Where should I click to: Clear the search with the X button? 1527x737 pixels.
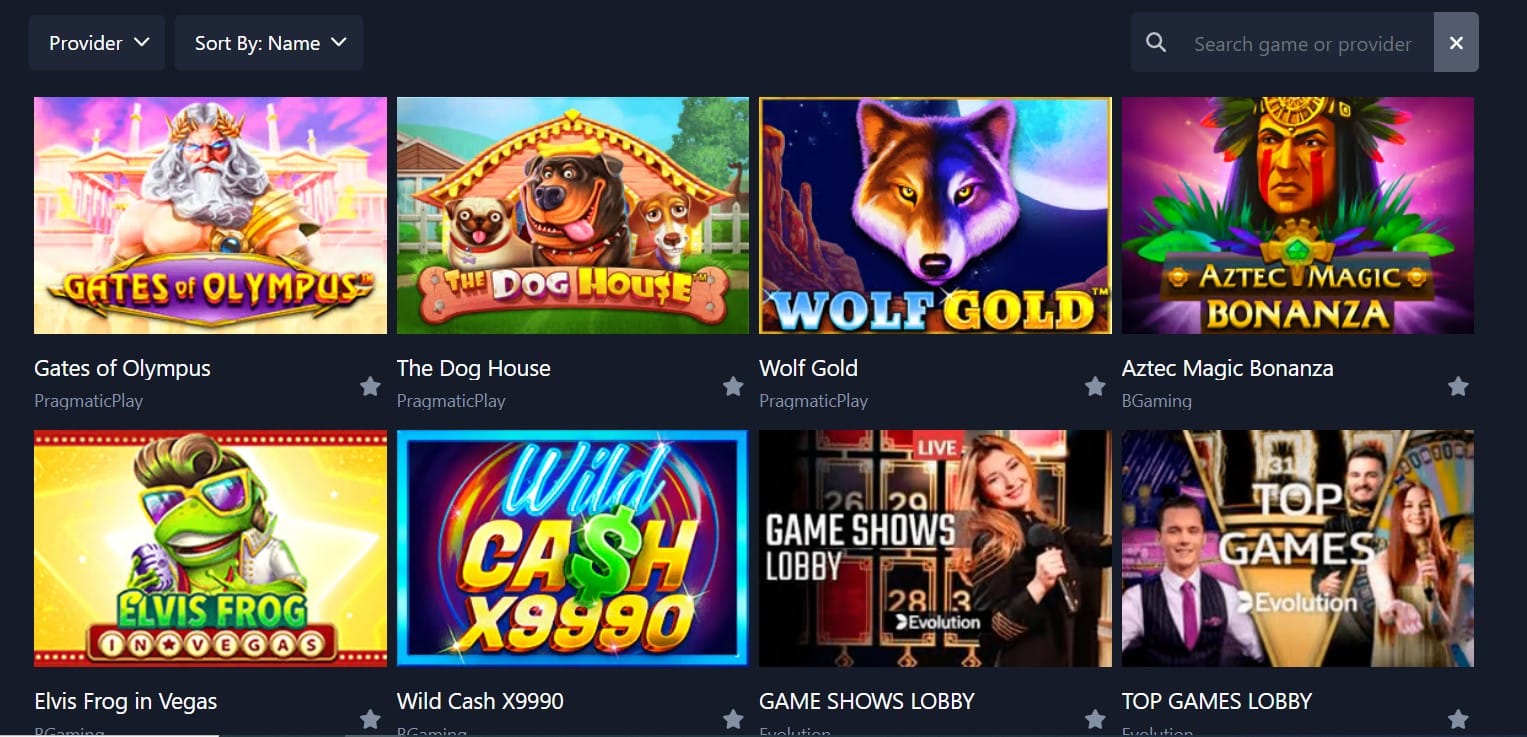(x=1456, y=43)
